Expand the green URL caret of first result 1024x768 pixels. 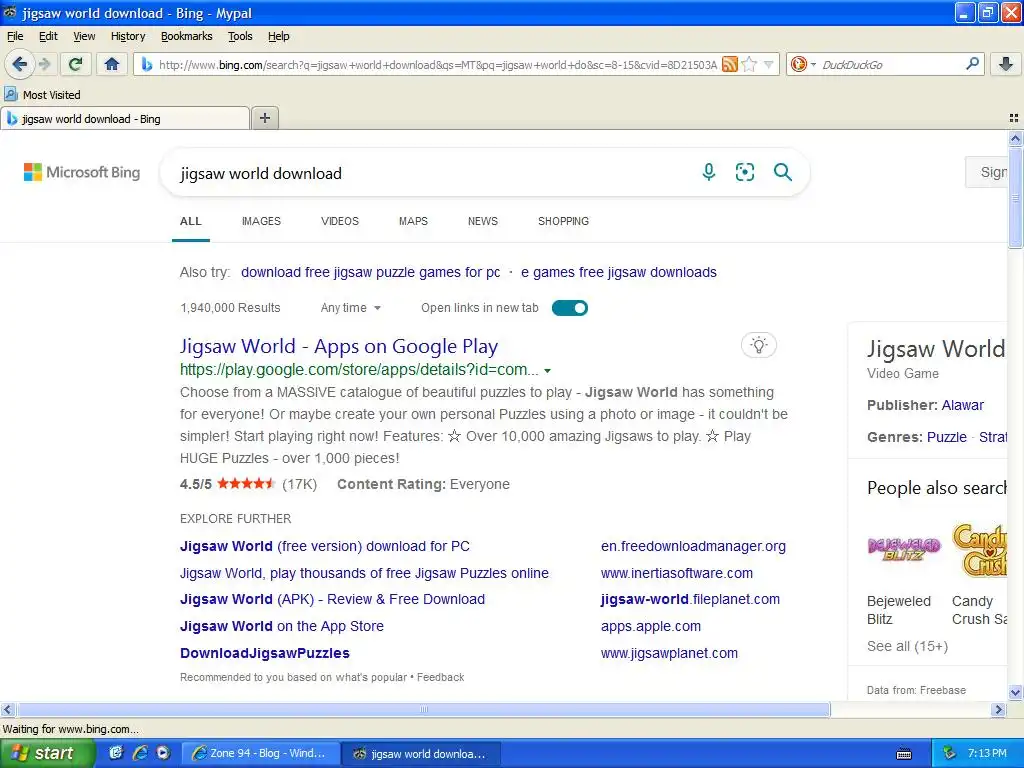click(x=547, y=370)
